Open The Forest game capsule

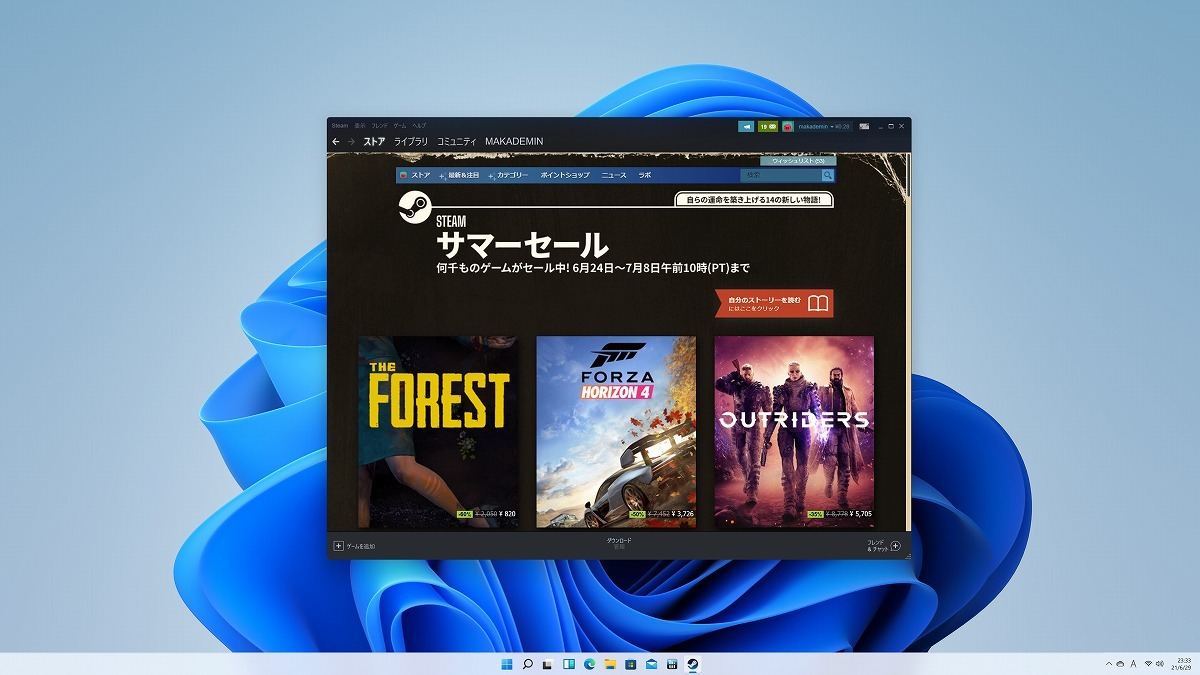438,431
